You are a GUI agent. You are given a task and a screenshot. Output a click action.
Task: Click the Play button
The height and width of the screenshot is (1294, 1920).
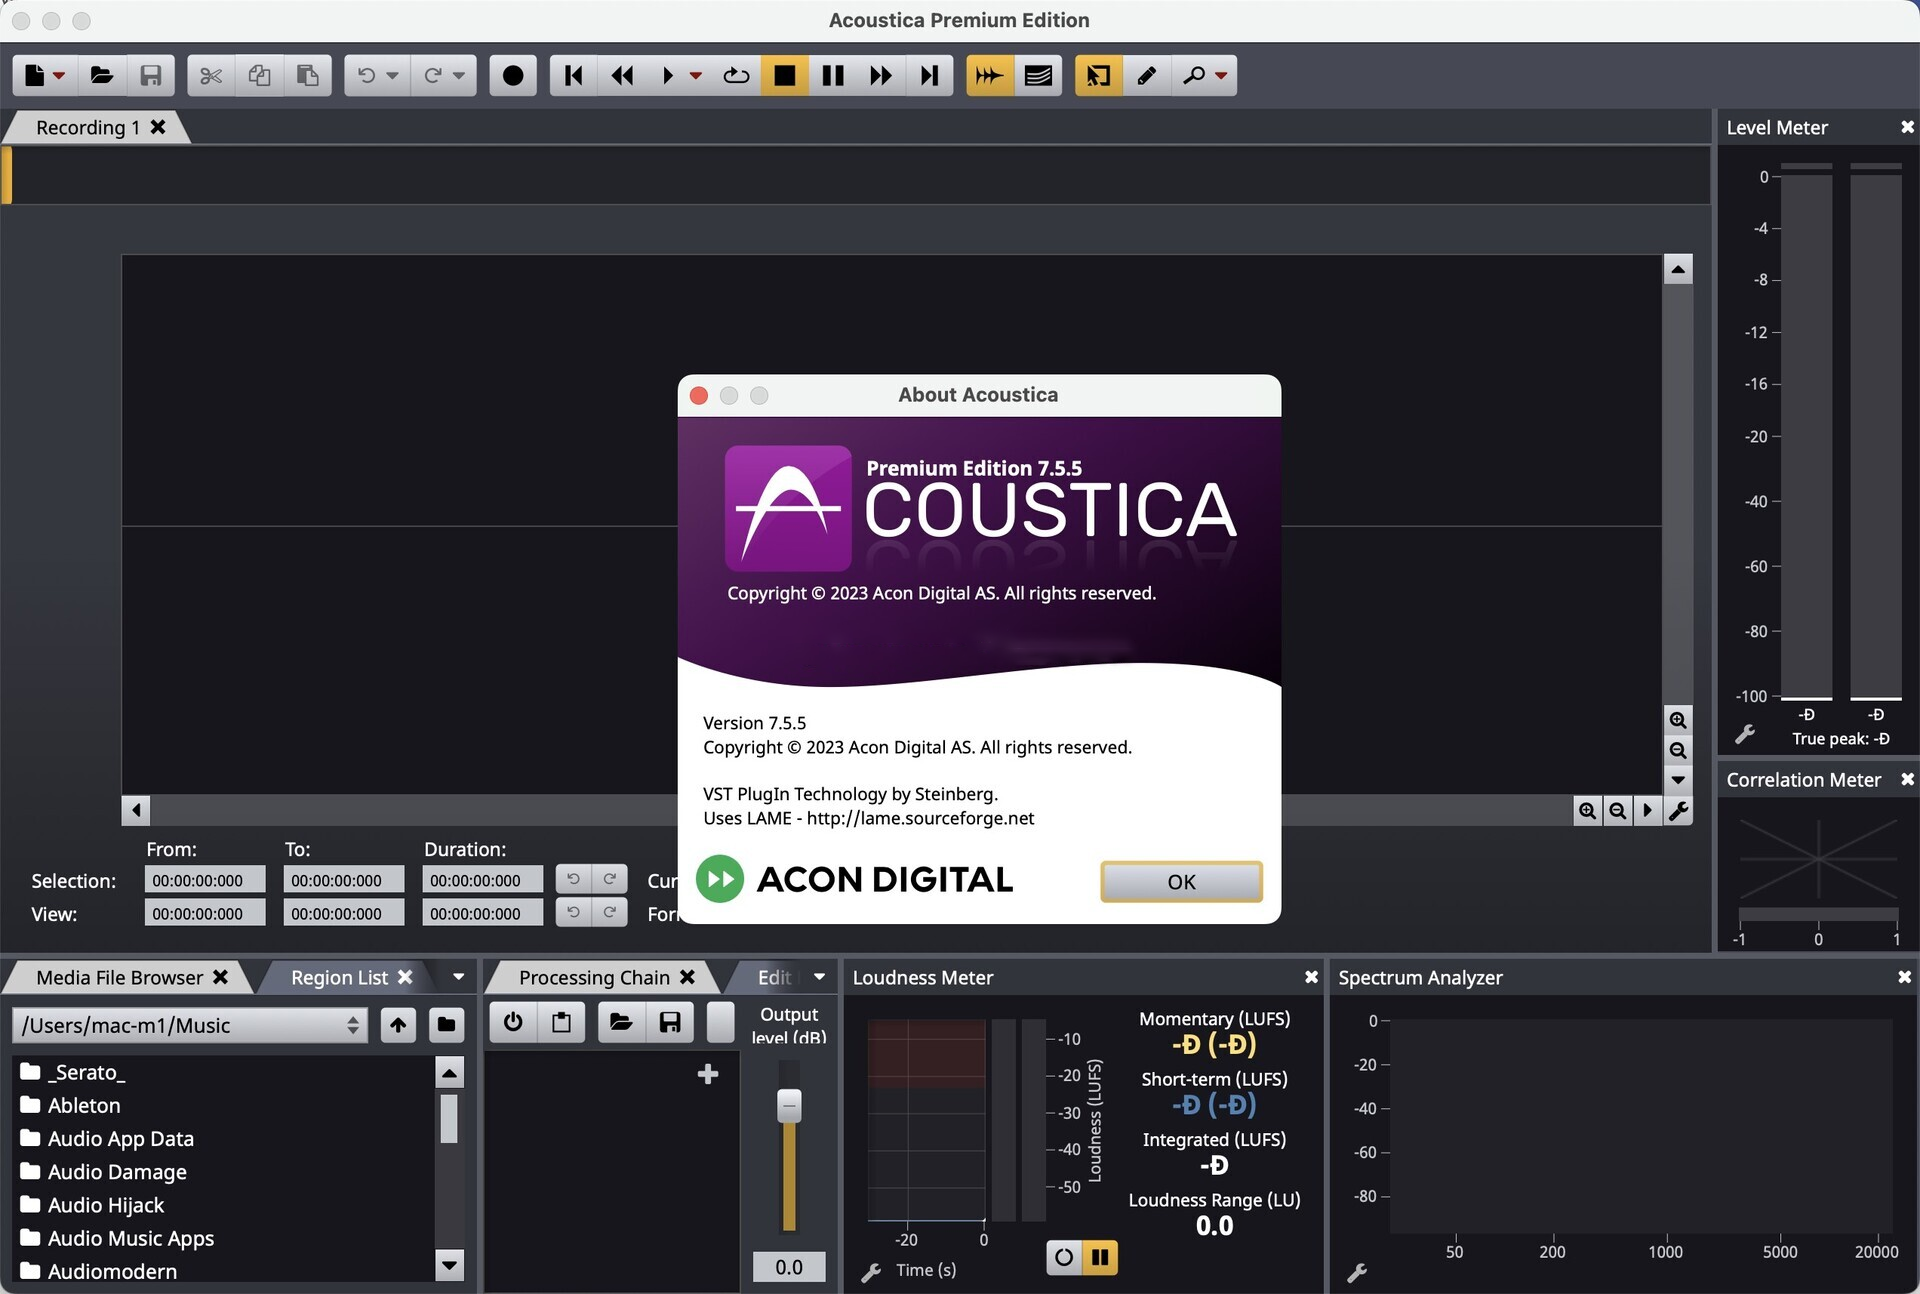668,75
